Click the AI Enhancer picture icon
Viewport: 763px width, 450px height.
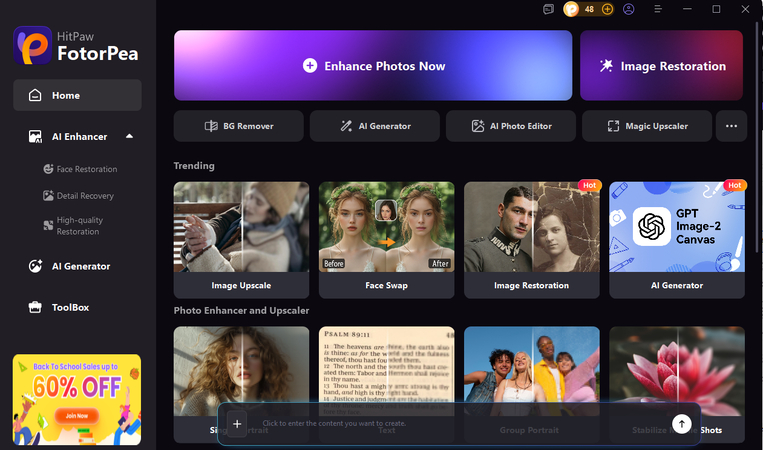[x=35, y=137]
